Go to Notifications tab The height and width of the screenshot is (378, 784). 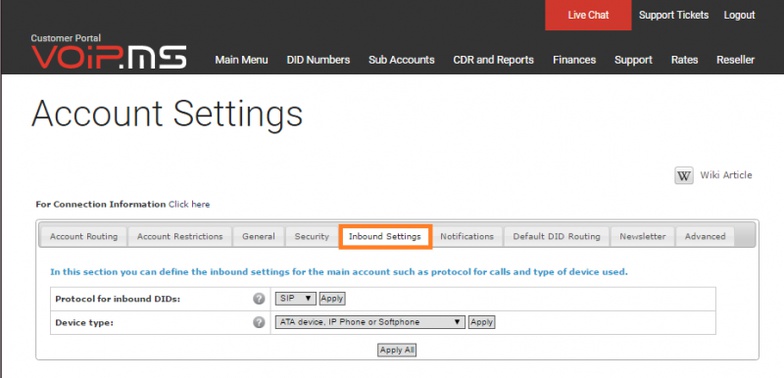tap(467, 236)
